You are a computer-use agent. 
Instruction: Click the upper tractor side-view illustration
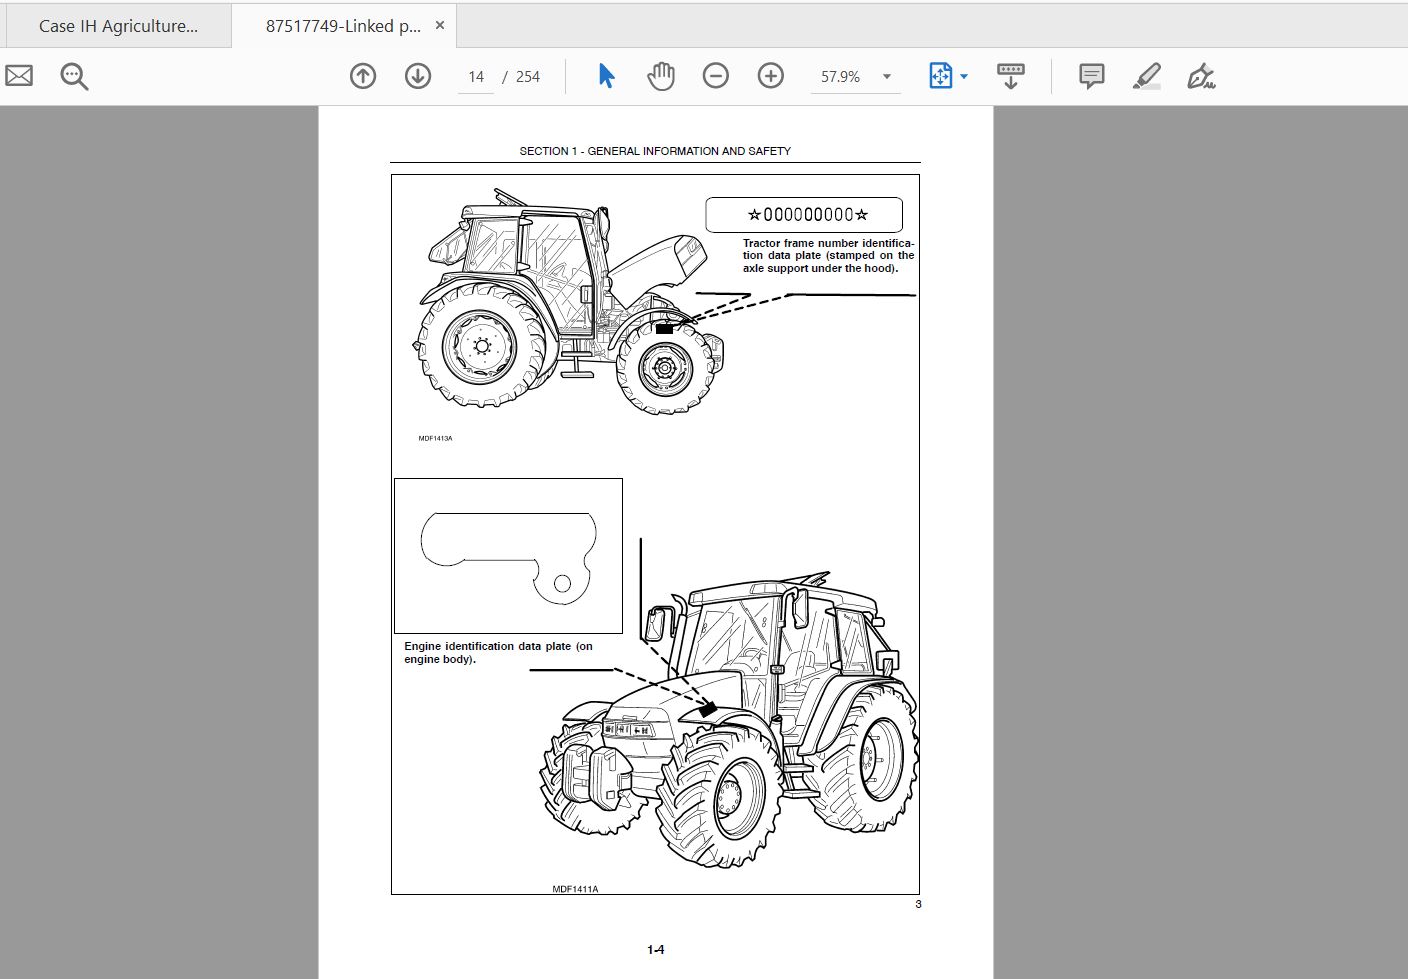(570, 300)
